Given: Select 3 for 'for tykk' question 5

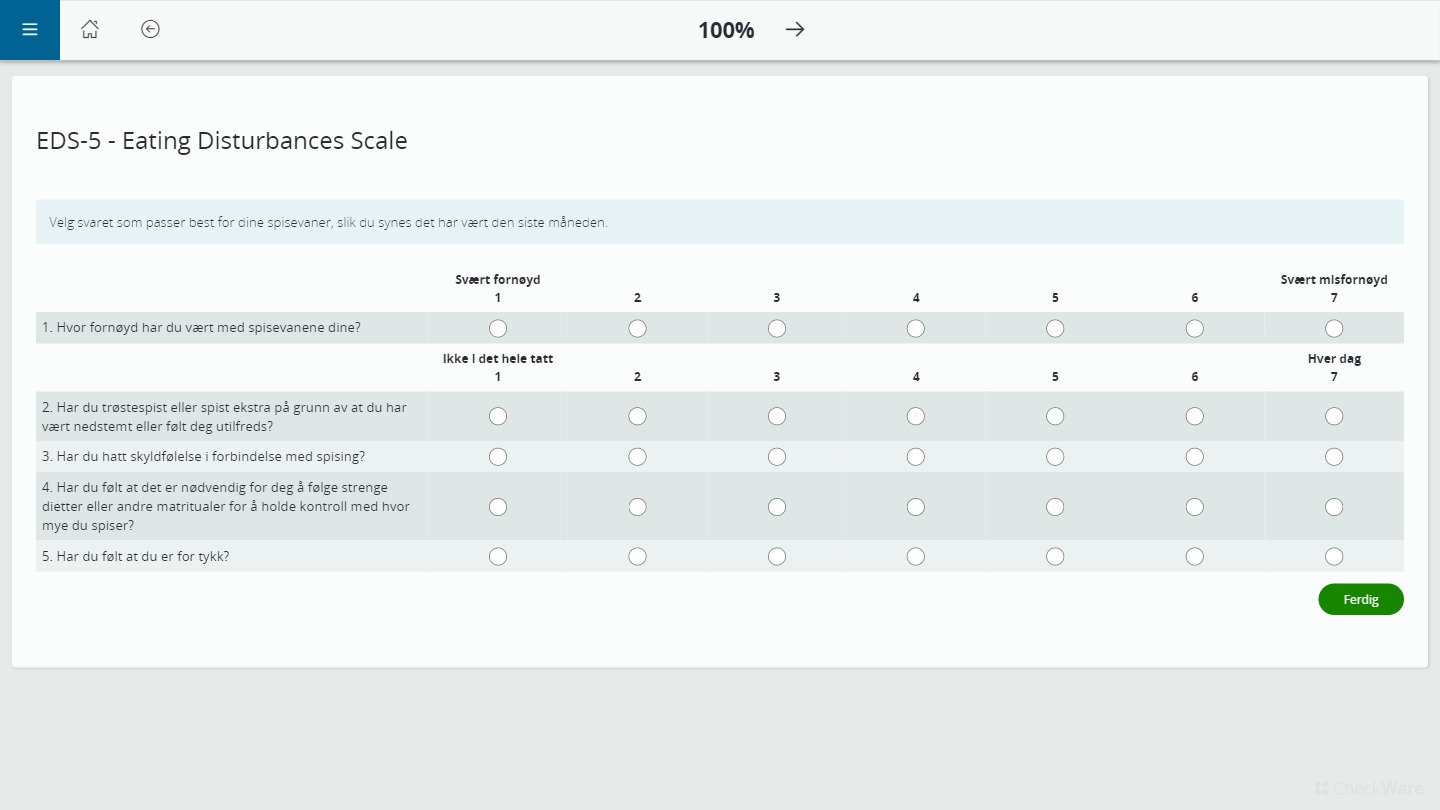Looking at the screenshot, I should tap(777, 557).
